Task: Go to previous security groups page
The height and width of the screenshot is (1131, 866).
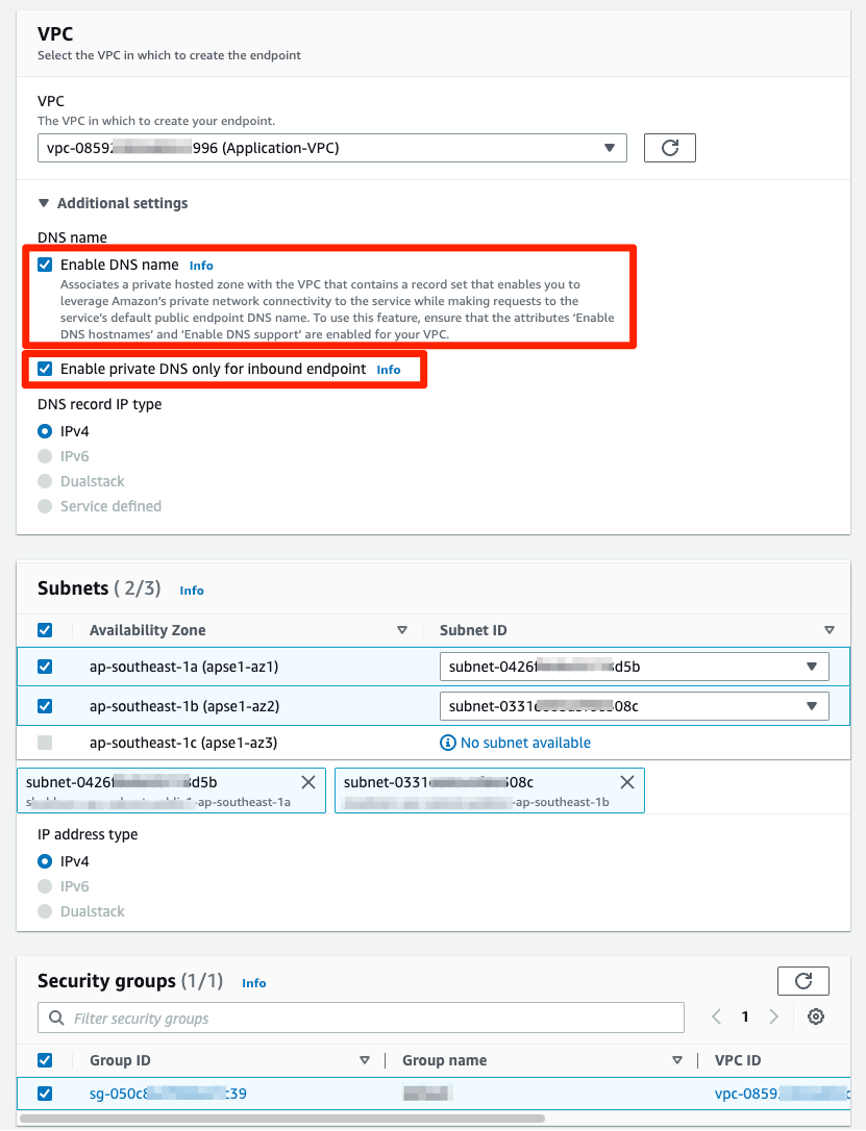Action: click(x=719, y=1016)
